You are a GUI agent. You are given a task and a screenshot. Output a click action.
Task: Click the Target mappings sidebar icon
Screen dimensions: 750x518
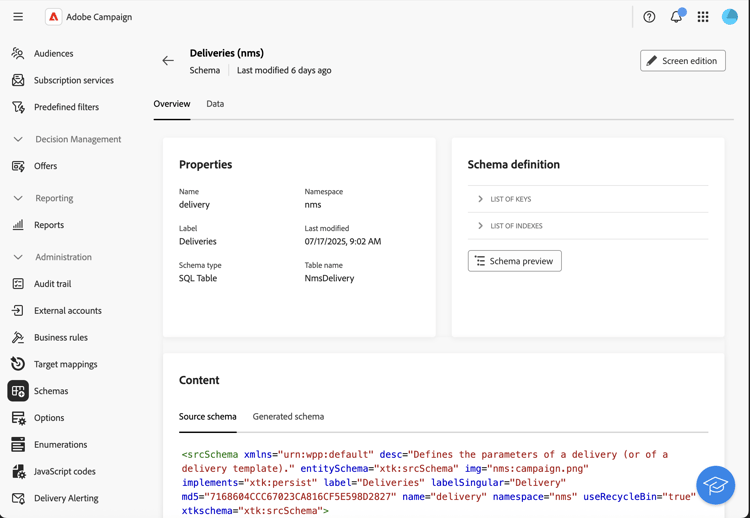18,364
